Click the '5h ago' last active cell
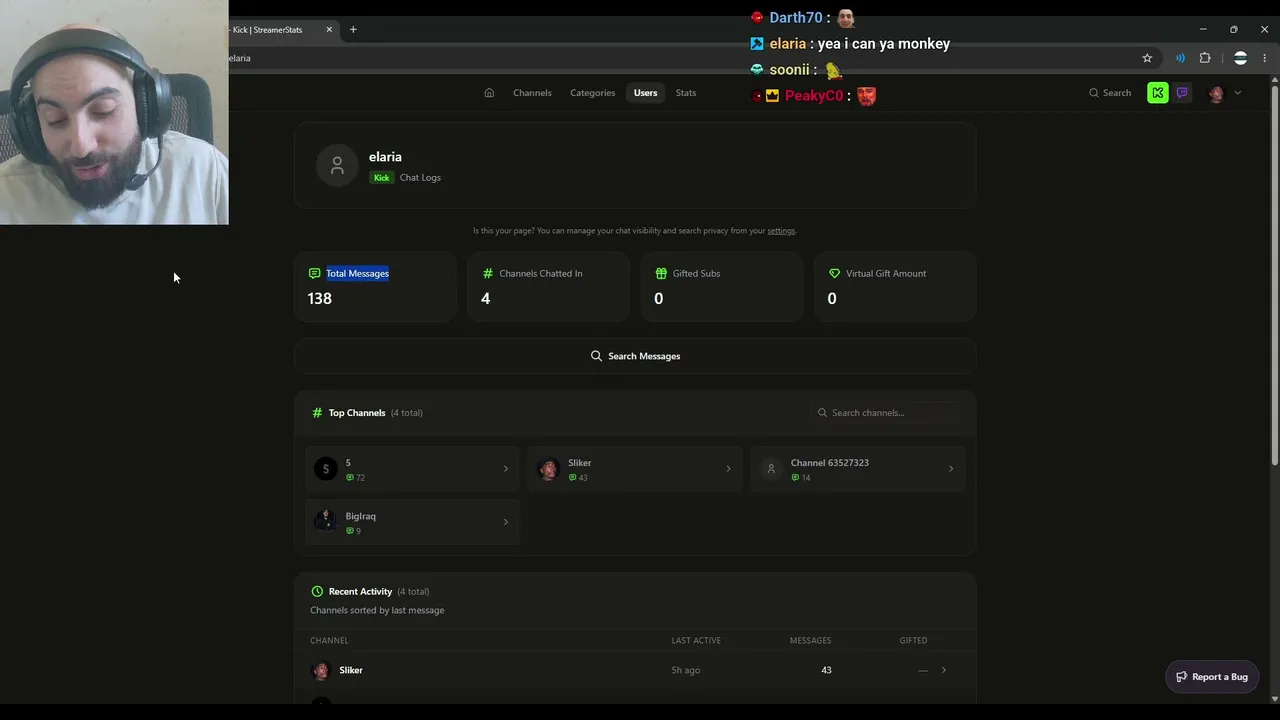The height and width of the screenshot is (720, 1280). [686, 670]
